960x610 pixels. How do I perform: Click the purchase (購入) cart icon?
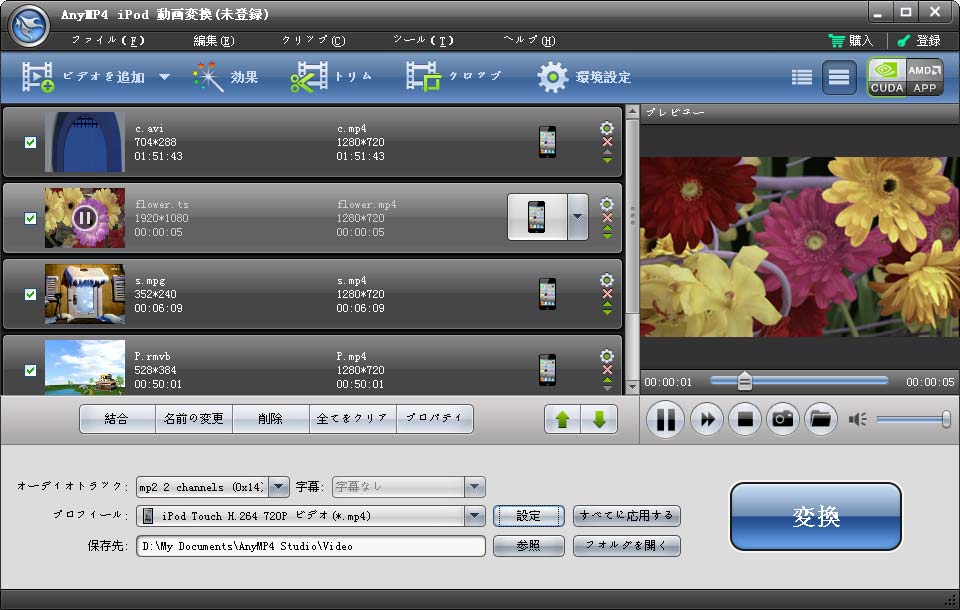pos(836,40)
